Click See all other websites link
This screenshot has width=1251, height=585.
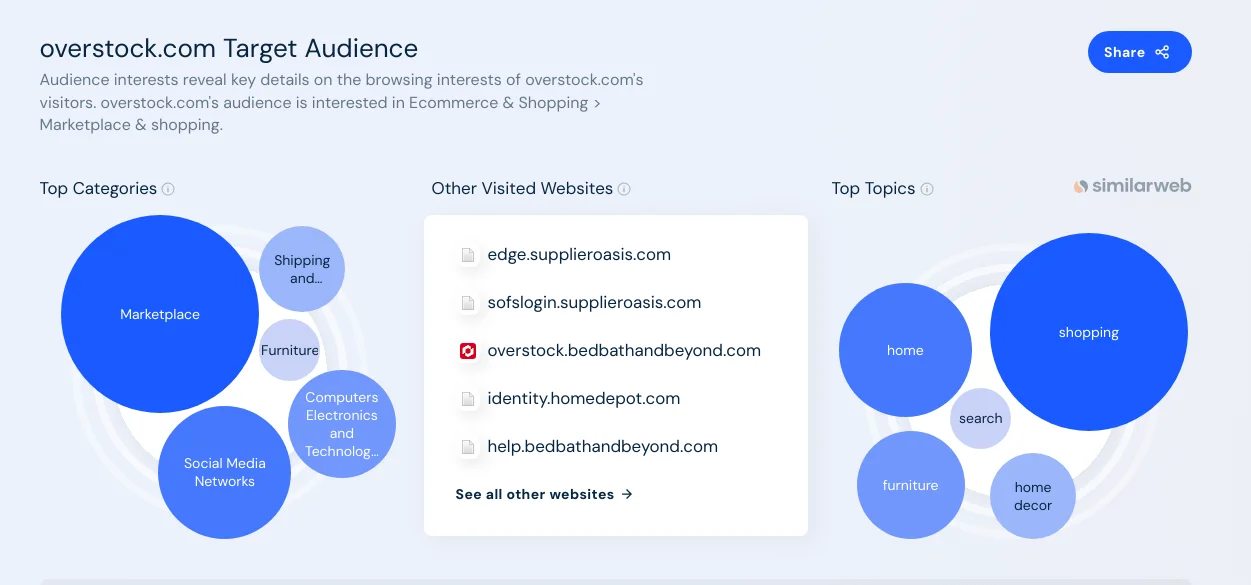[x=544, y=494]
